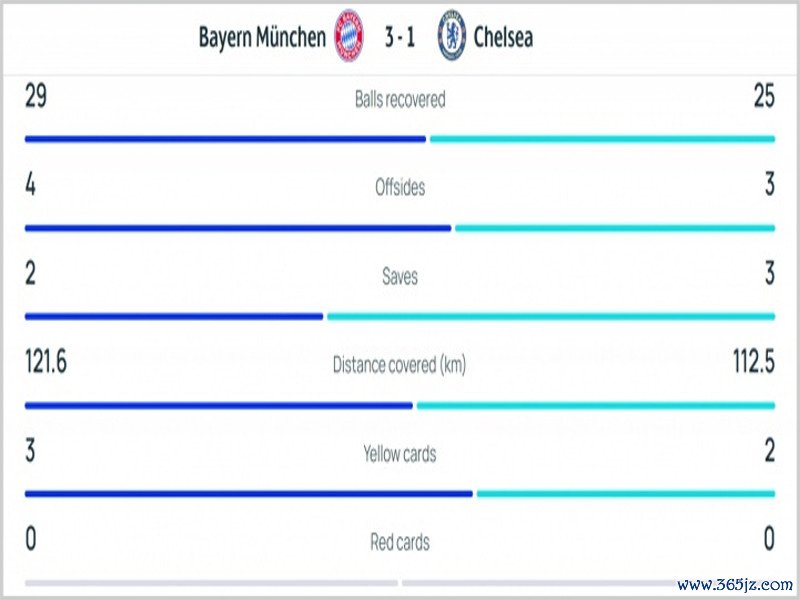Click the cyan Saves bar for Chelsea
The image size is (800, 600).
[x=551, y=317]
